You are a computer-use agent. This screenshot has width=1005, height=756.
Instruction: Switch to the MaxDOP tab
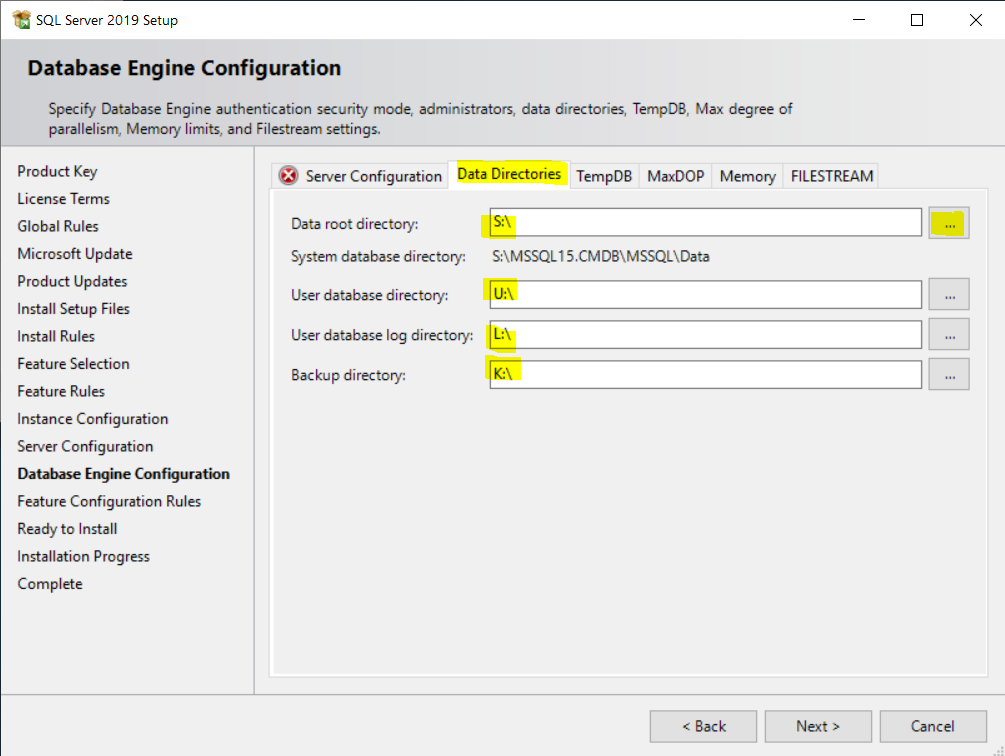[x=676, y=176]
